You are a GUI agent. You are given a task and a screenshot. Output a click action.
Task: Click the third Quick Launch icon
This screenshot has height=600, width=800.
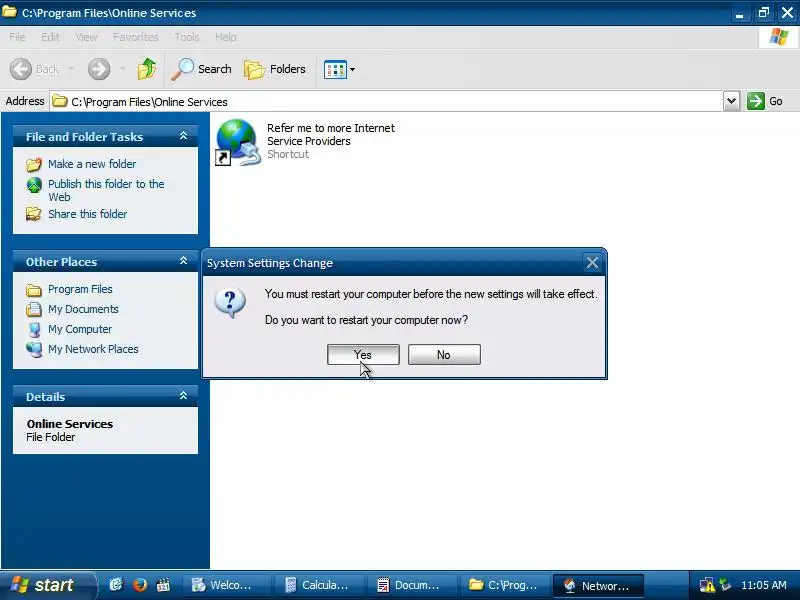click(163, 585)
